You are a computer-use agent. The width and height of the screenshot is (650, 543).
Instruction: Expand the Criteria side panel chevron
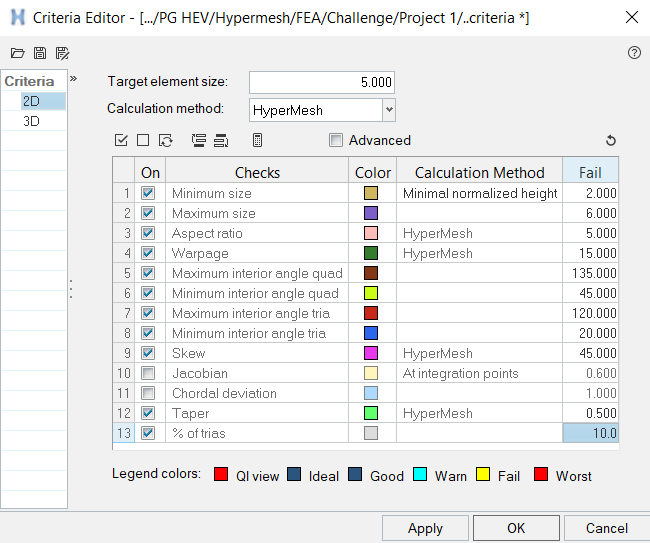tap(73, 78)
